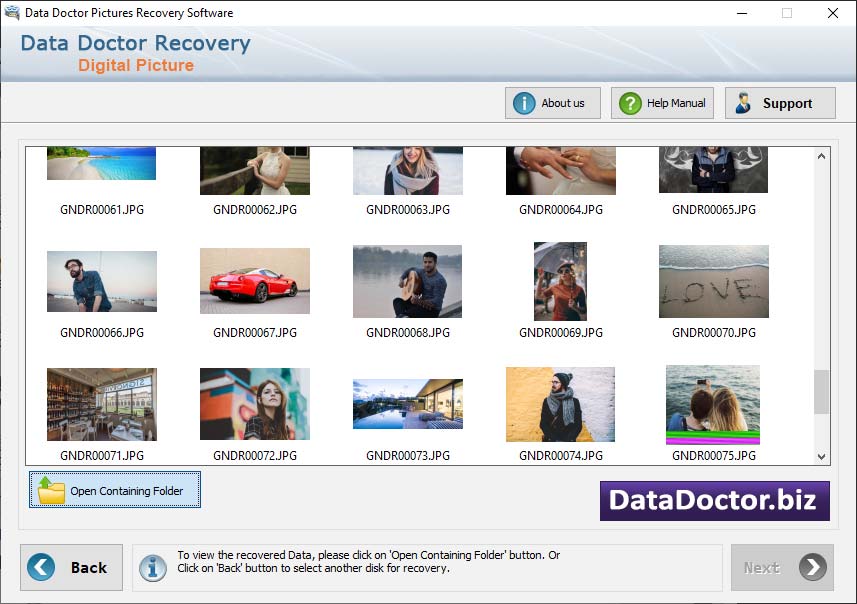Click the scrollbar up arrow
Viewport: 857px width, 604px height.
[822, 155]
